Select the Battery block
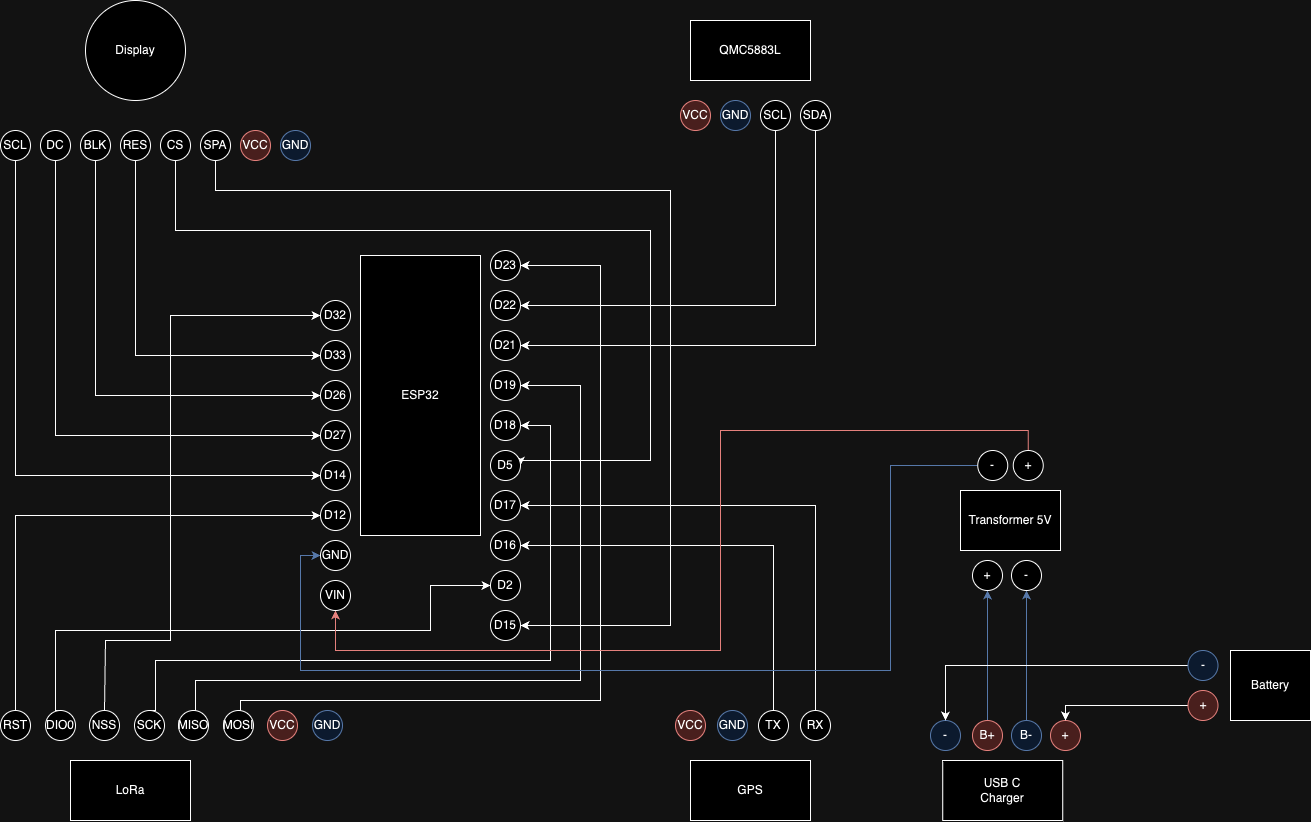 [x=1270, y=685]
